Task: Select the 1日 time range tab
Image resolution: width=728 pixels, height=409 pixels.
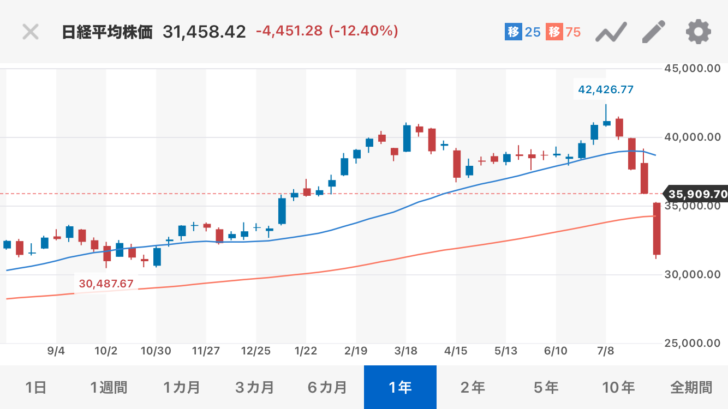Action: click(35, 387)
